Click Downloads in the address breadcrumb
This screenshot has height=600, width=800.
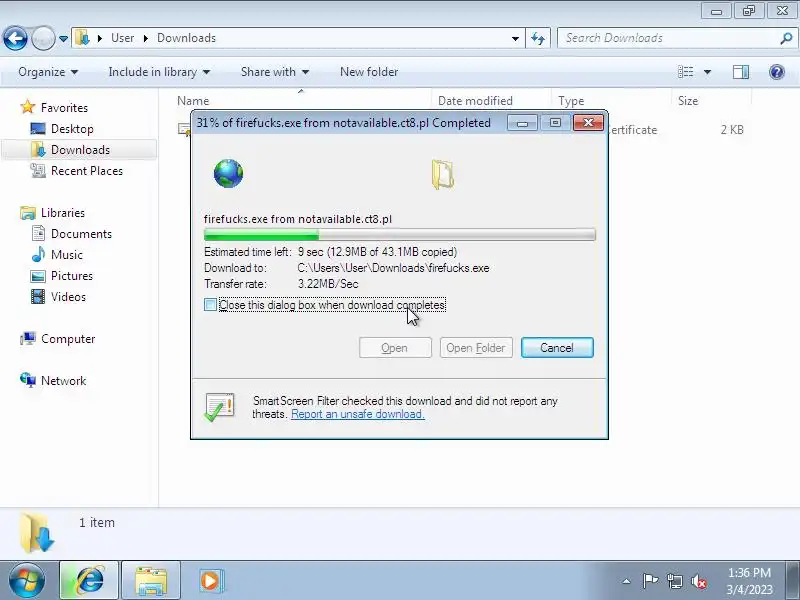click(x=186, y=38)
